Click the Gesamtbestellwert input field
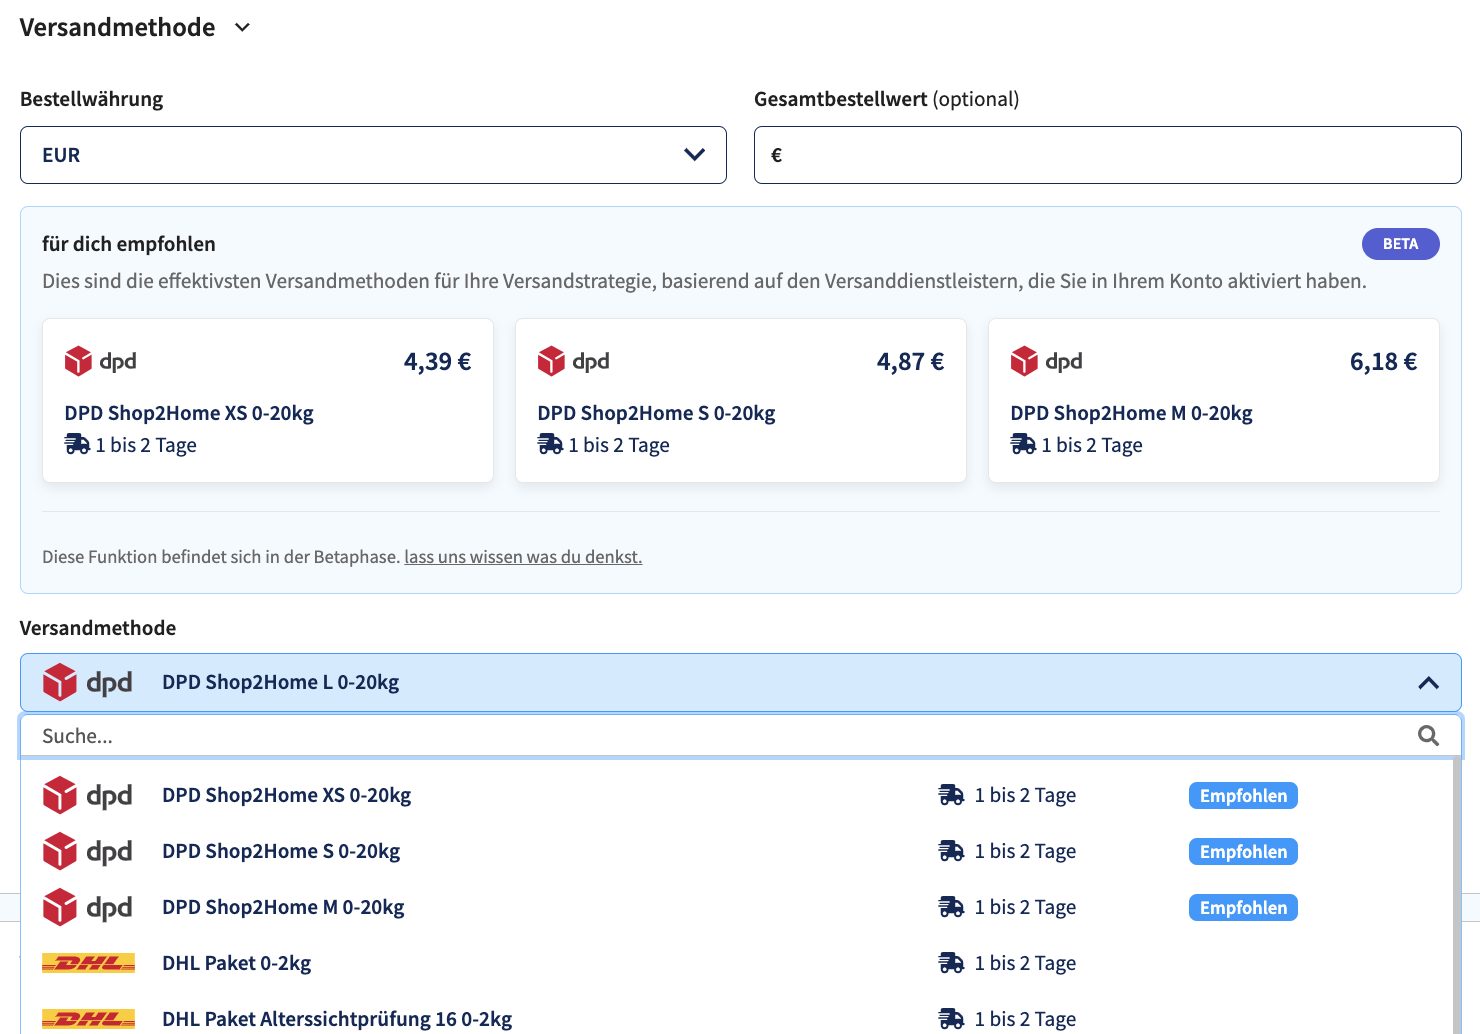Viewport: 1480px width, 1034px height. pos(1107,155)
